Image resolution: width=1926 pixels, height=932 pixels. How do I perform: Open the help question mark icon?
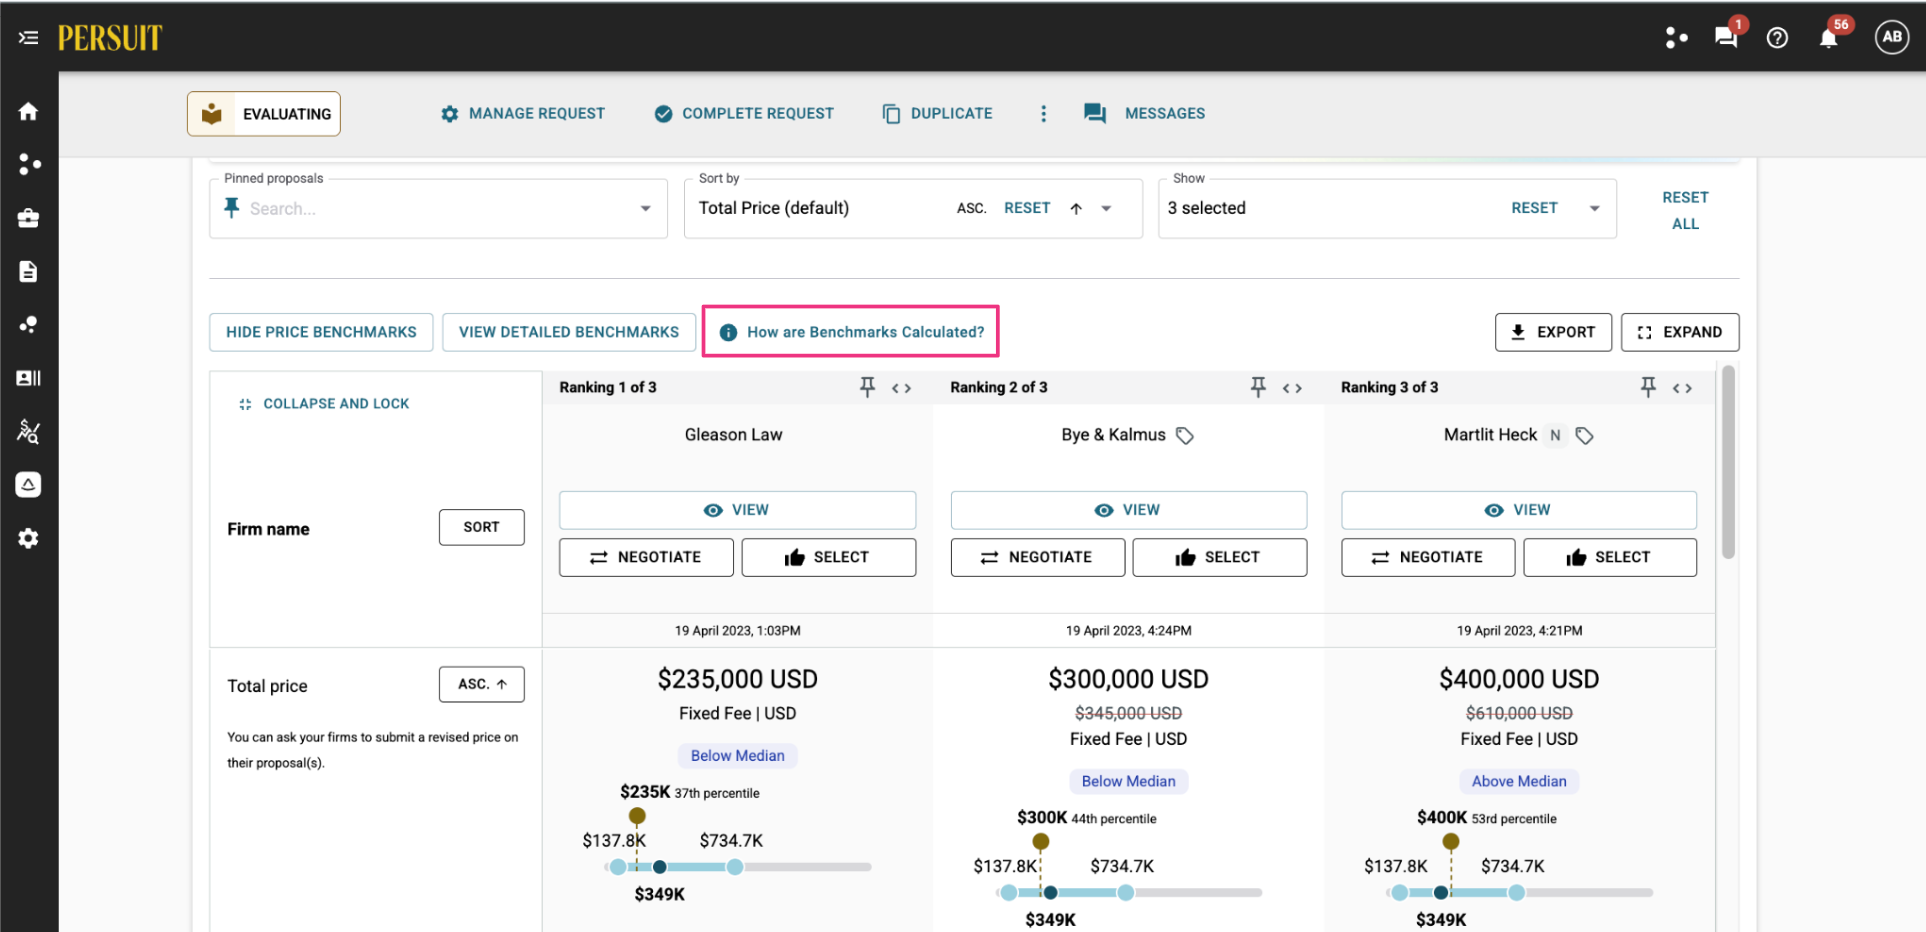(1777, 38)
